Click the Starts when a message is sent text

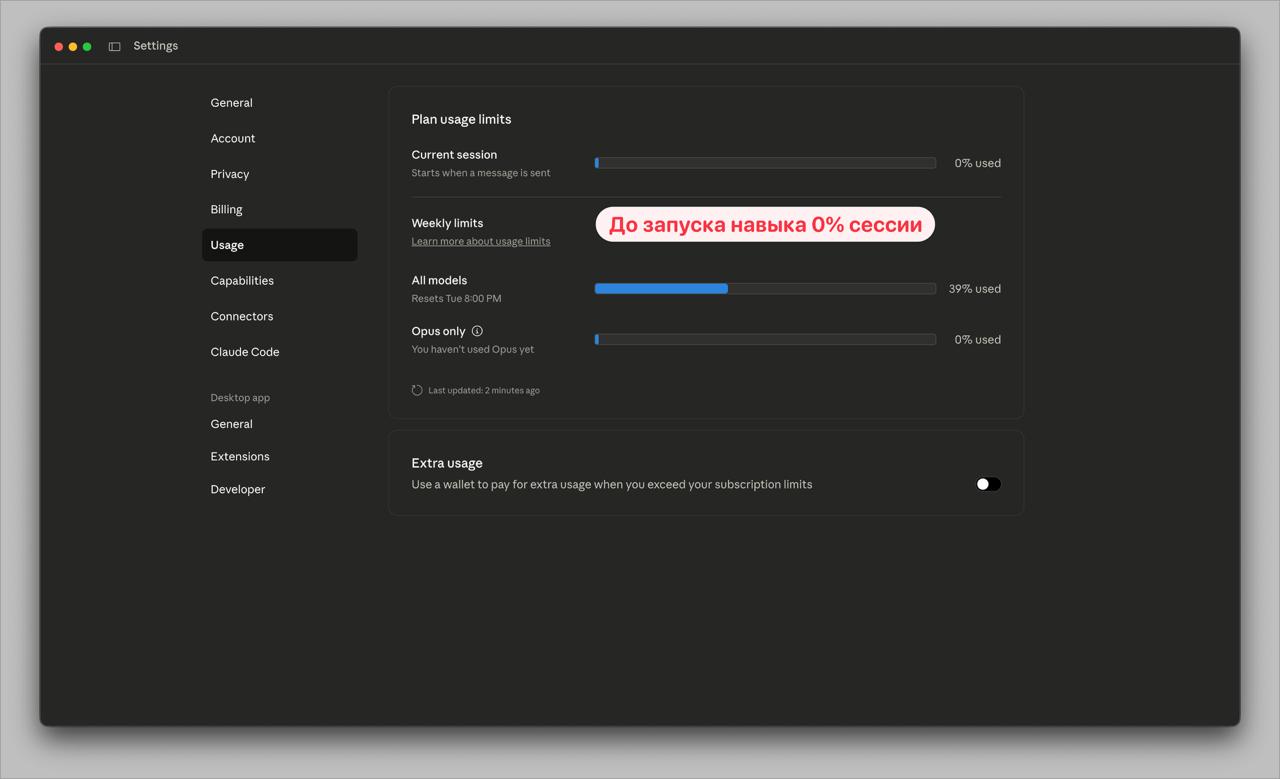[x=481, y=173]
